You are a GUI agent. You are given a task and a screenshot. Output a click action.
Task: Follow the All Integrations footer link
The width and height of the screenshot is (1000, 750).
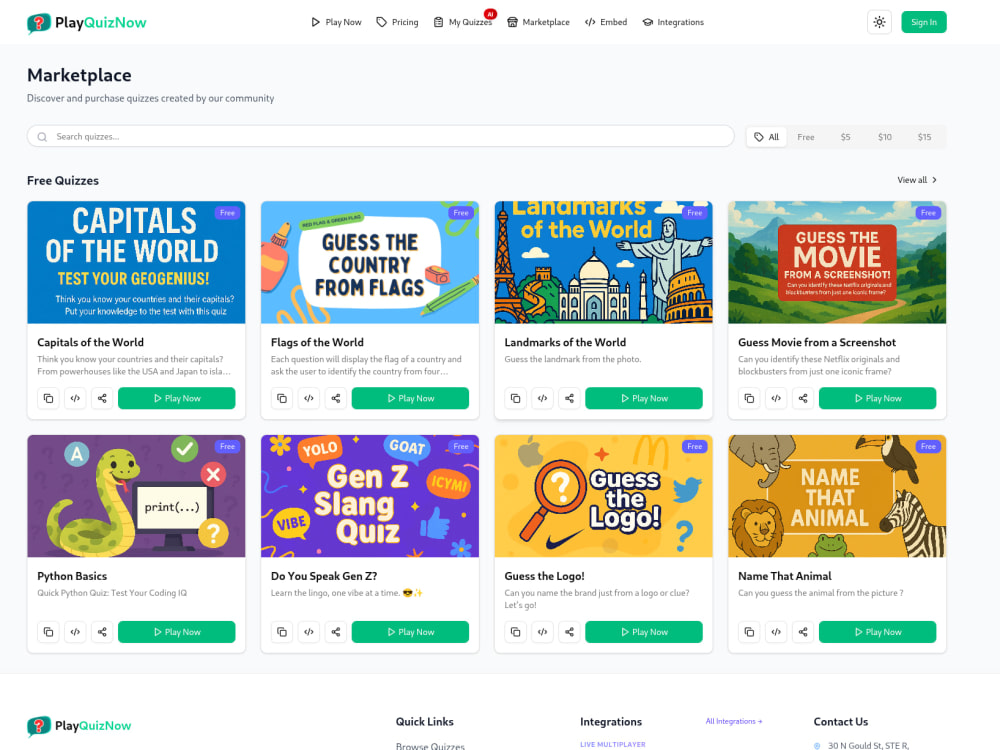pyautogui.click(x=733, y=721)
